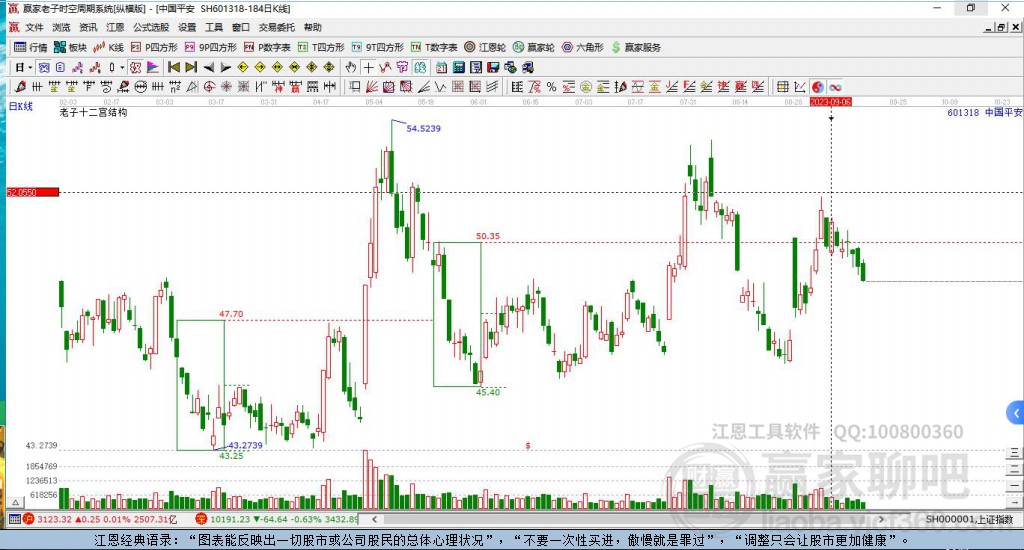This screenshot has height=550, width=1024.
Task: Click the status bar grid icon
Action: (x=14, y=519)
